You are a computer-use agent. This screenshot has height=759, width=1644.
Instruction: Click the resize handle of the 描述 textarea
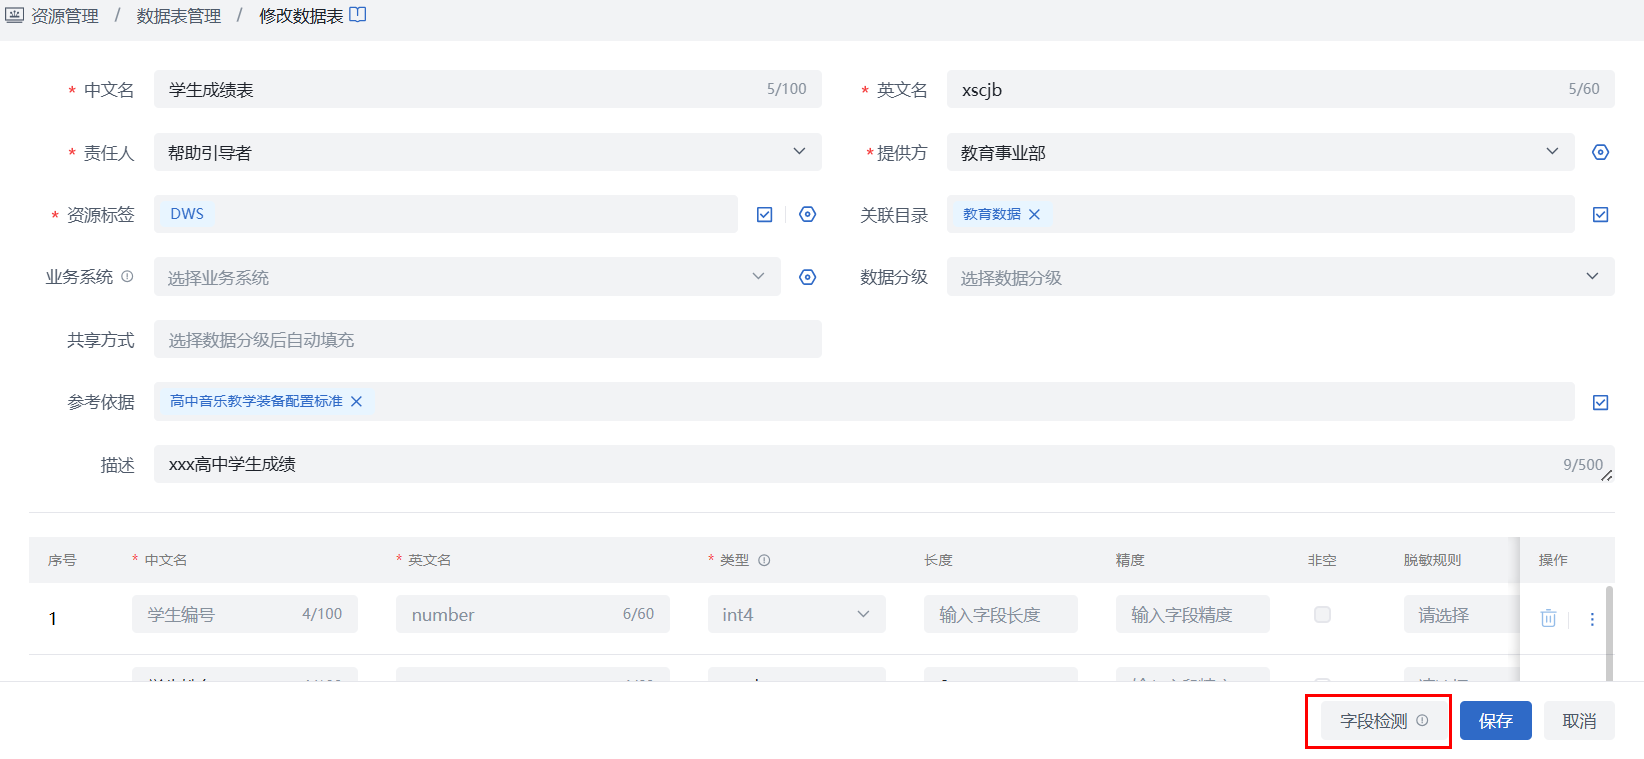pos(1606,475)
